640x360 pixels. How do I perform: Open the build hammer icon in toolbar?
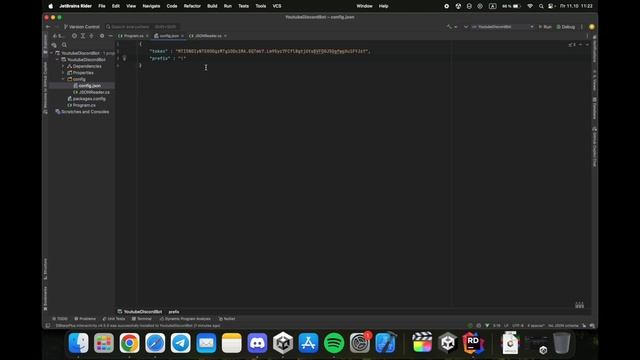click(x=449, y=27)
